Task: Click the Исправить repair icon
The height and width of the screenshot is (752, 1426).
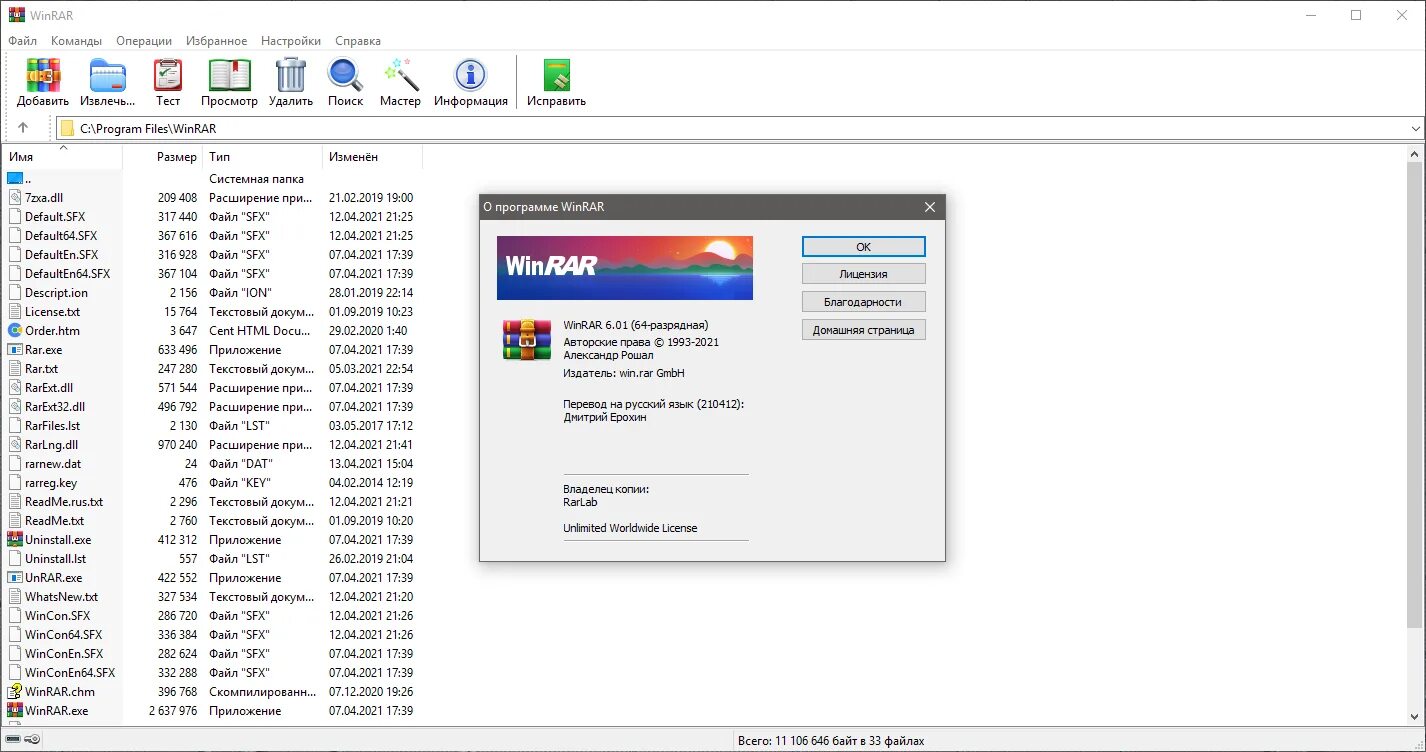Action: [557, 75]
